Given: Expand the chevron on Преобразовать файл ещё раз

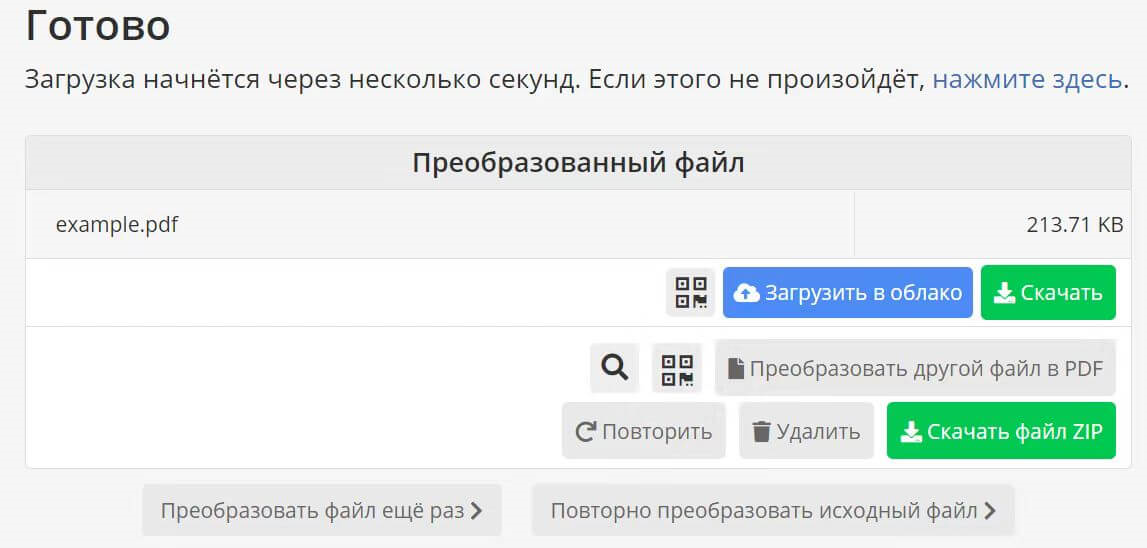Looking at the screenshot, I should click(477, 511).
